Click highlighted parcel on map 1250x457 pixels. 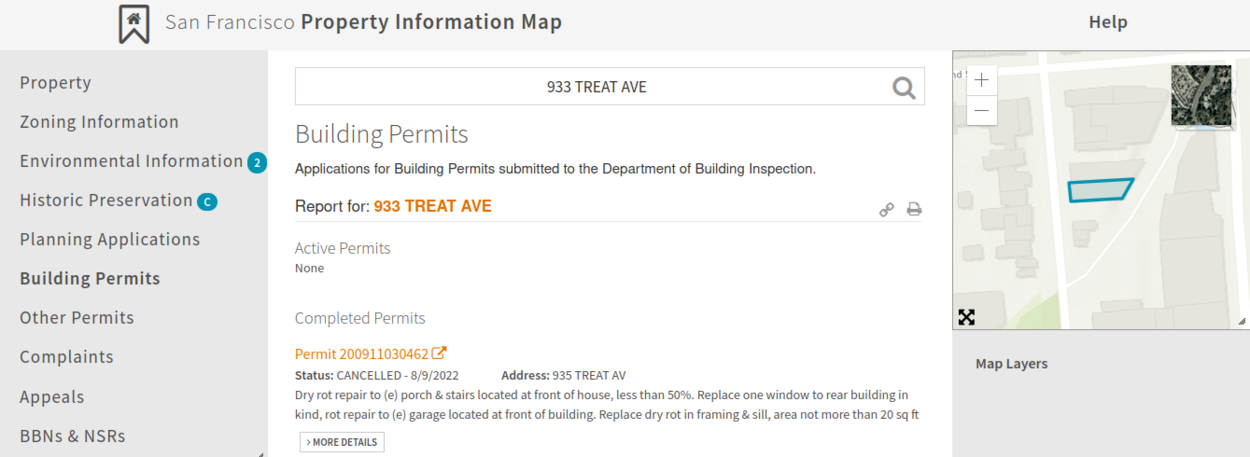(1099, 190)
